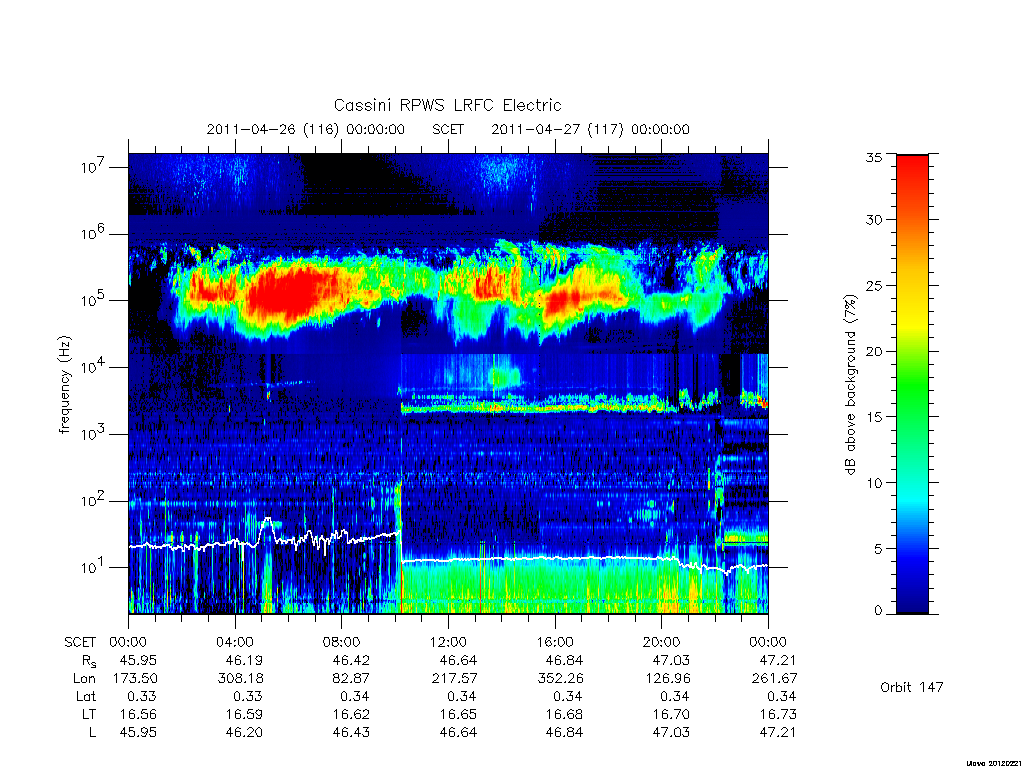
Task: Click Lon value '261.67'
Action: [x=774, y=679]
